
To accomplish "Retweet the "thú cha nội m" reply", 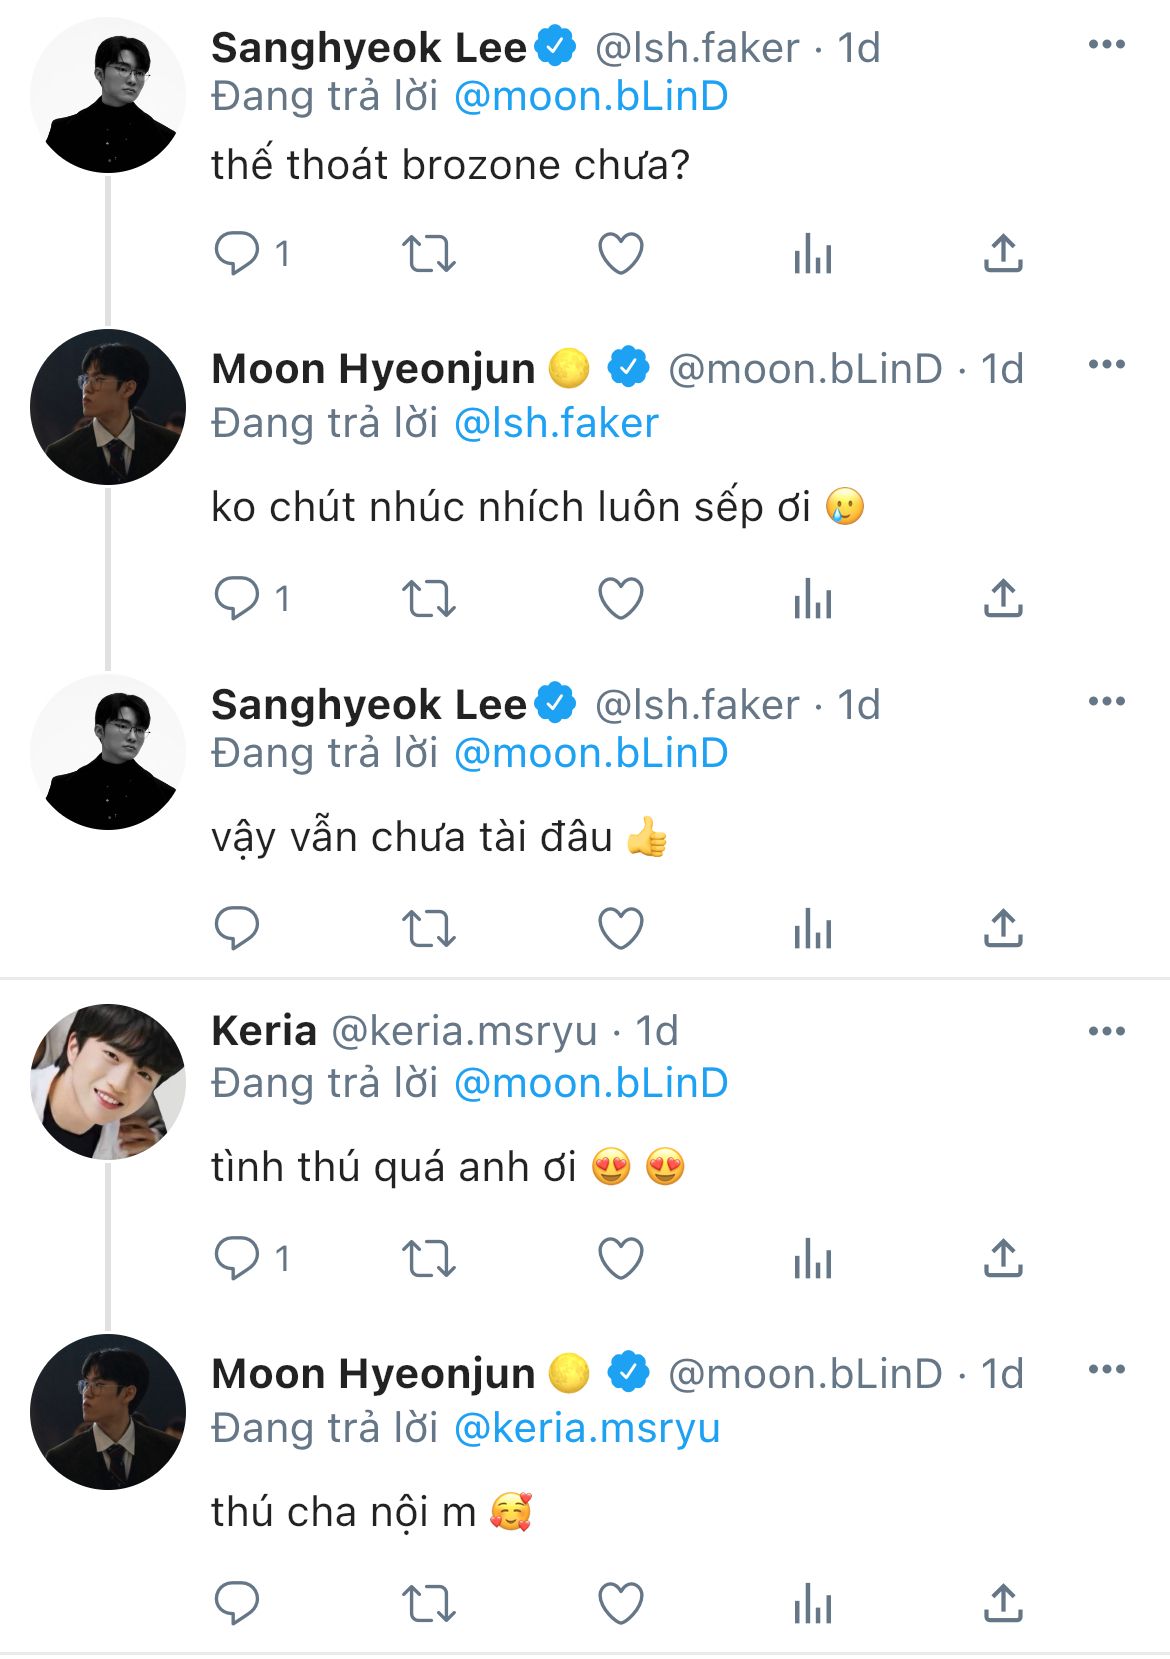I will click(x=428, y=1604).
